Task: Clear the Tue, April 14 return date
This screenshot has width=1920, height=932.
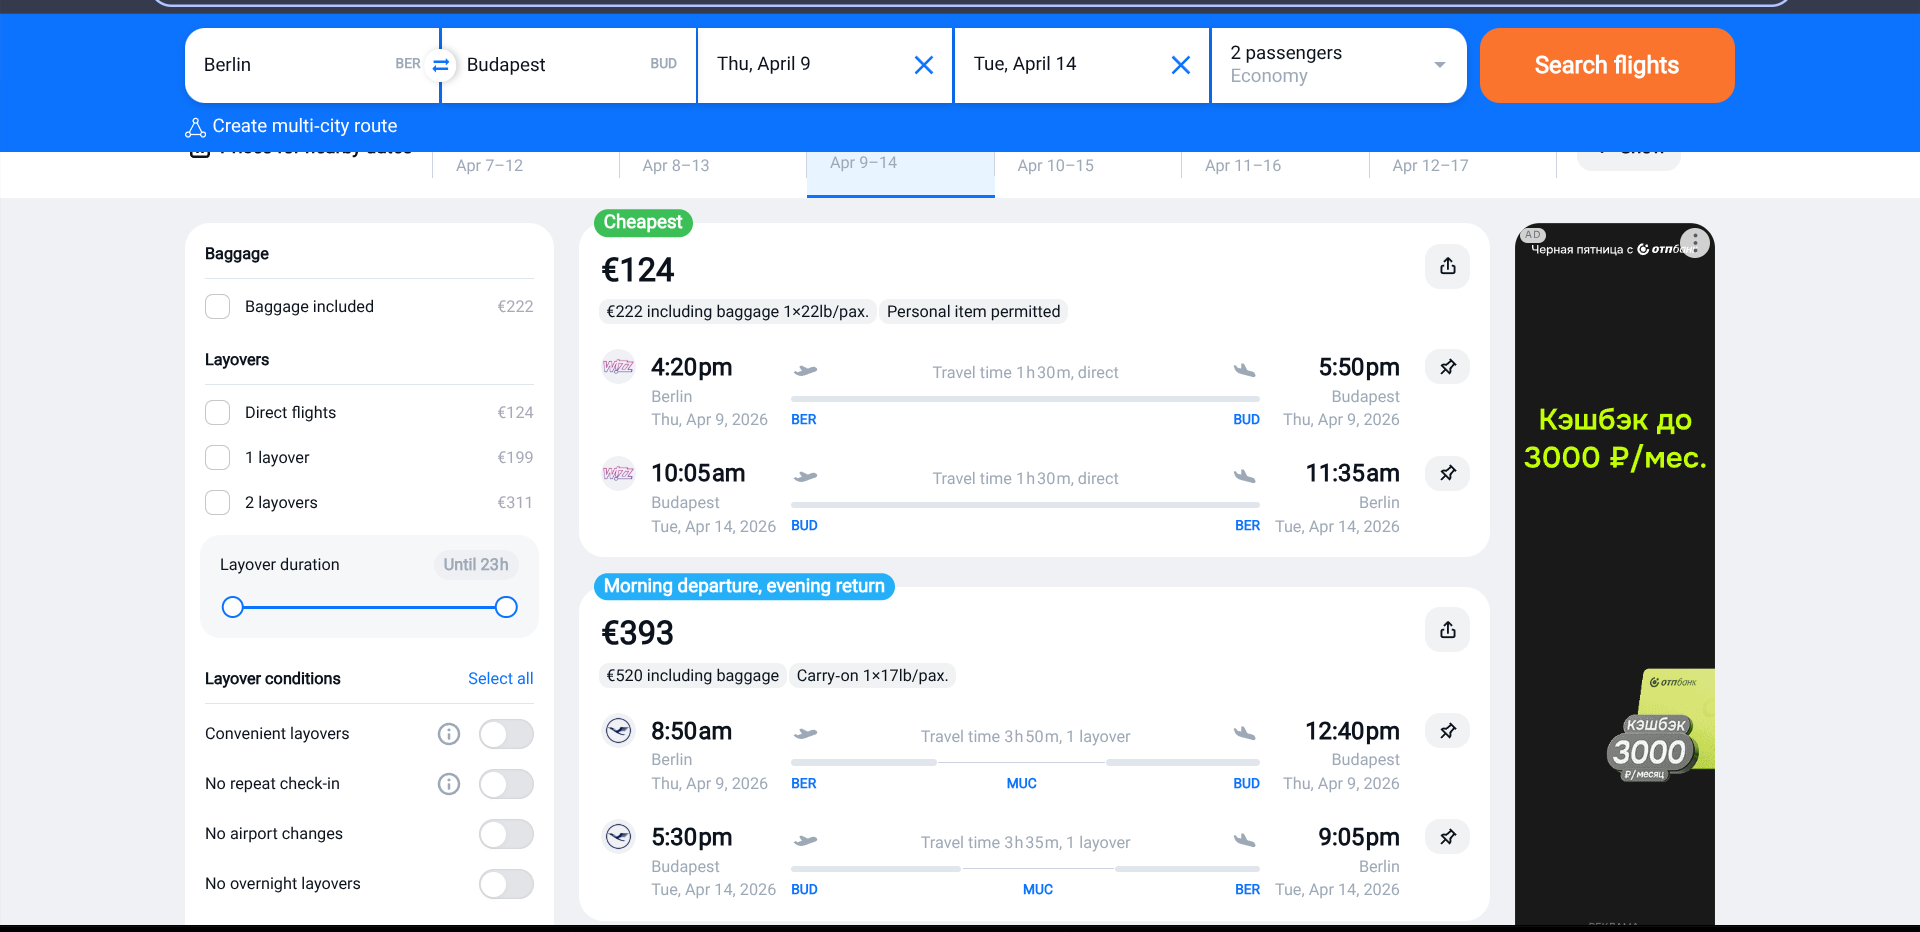Action: click(x=1180, y=65)
